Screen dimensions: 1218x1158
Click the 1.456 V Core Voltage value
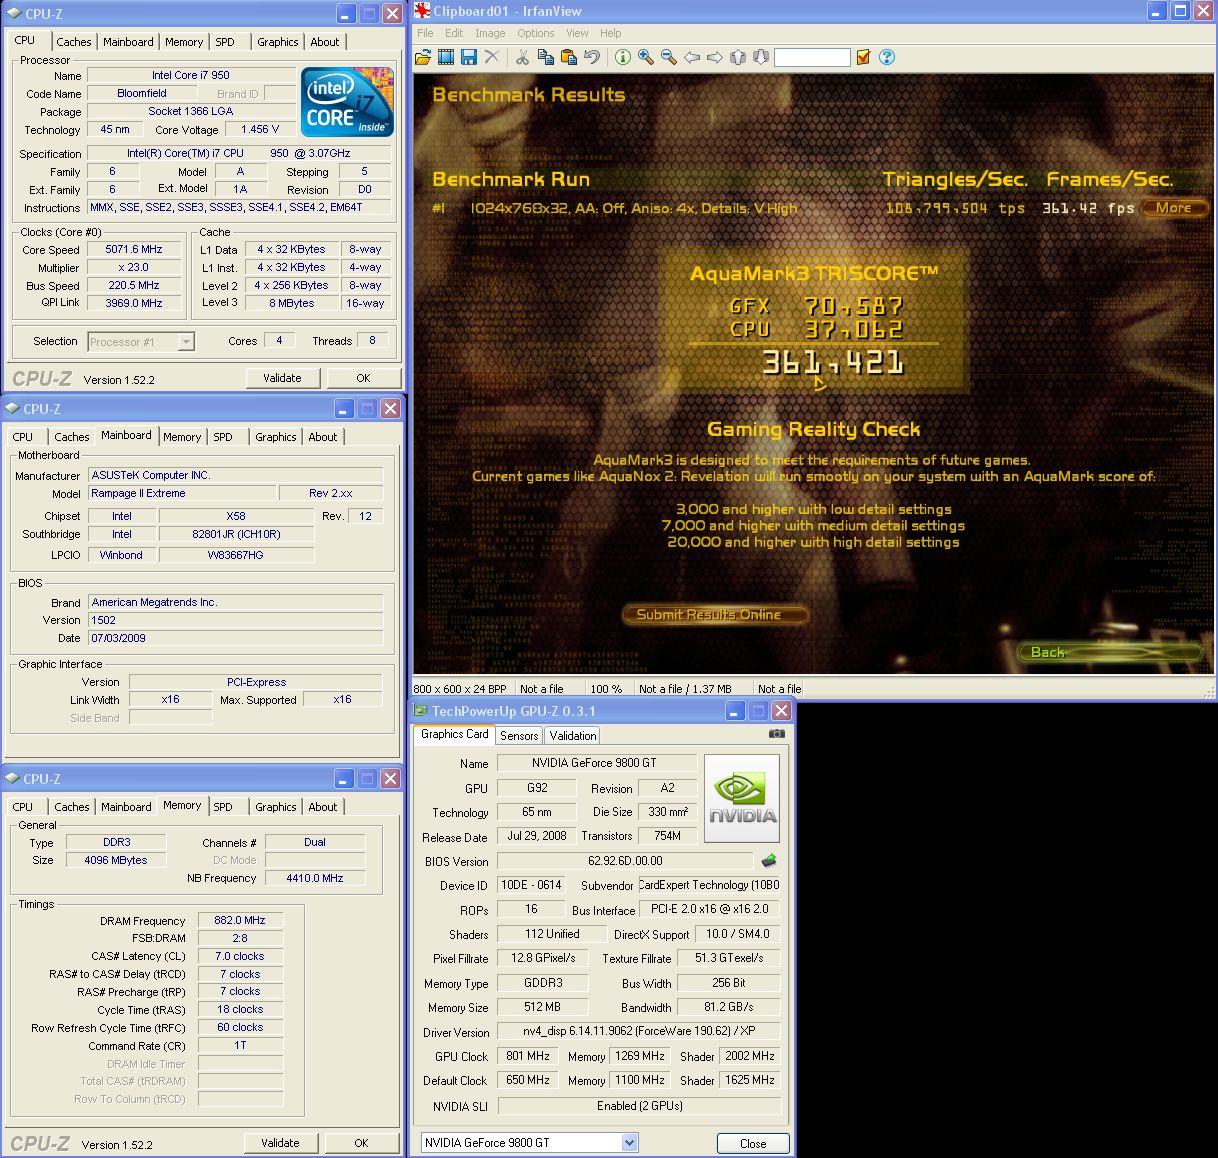[x=260, y=129]
